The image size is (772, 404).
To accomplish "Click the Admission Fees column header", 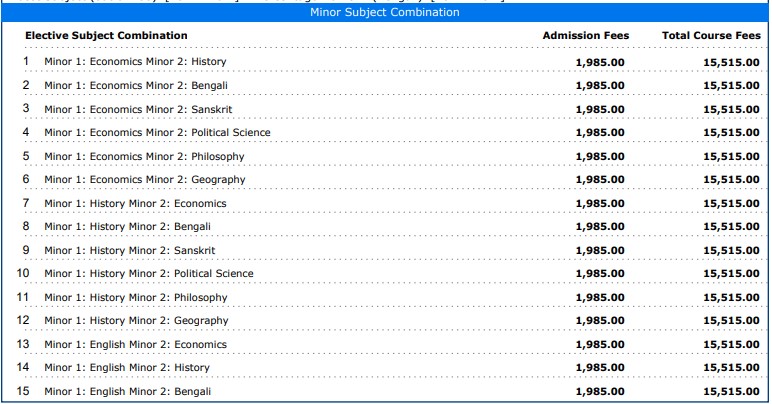I will [585, 36].
